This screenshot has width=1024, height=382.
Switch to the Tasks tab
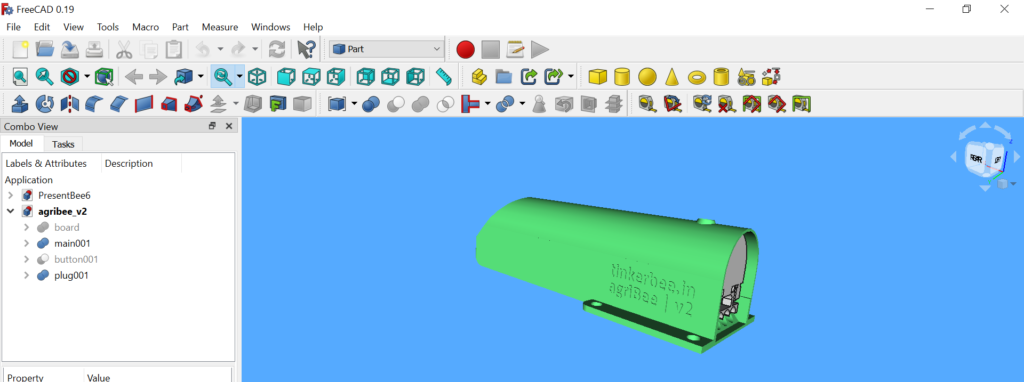[x=63, y=144]
